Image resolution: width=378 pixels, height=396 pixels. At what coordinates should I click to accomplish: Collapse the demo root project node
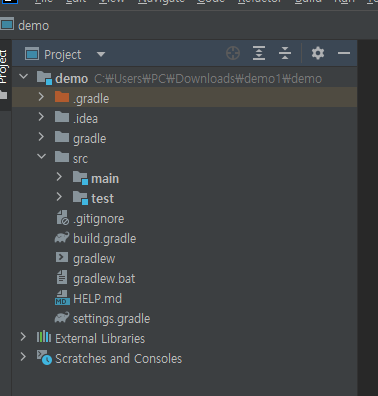coord(23,76)
